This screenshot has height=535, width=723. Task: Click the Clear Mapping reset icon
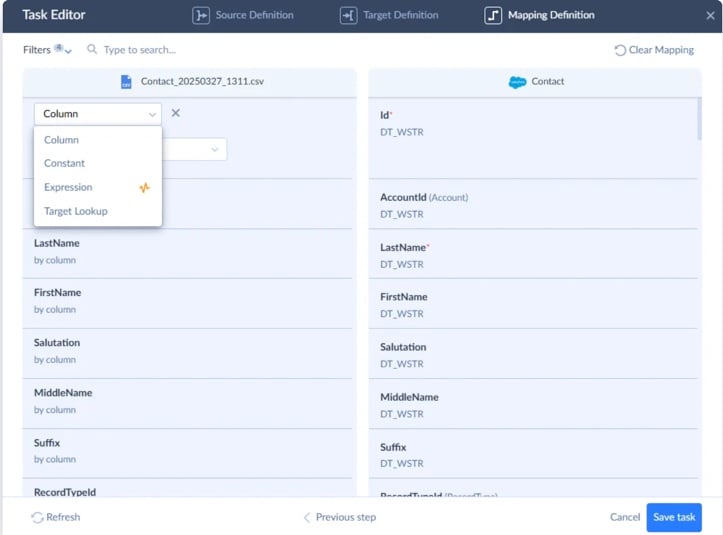[x=620, y=50]
